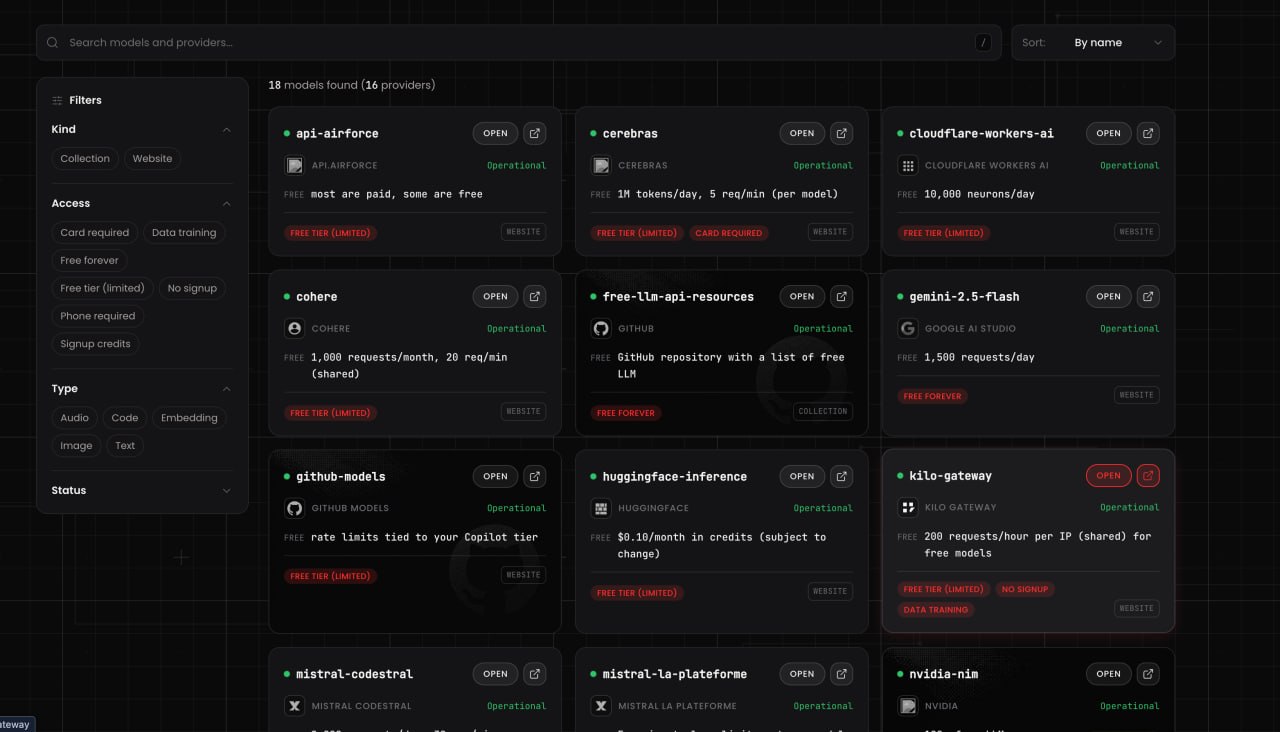Open external link for nvidia-nim

[1148, 674]
